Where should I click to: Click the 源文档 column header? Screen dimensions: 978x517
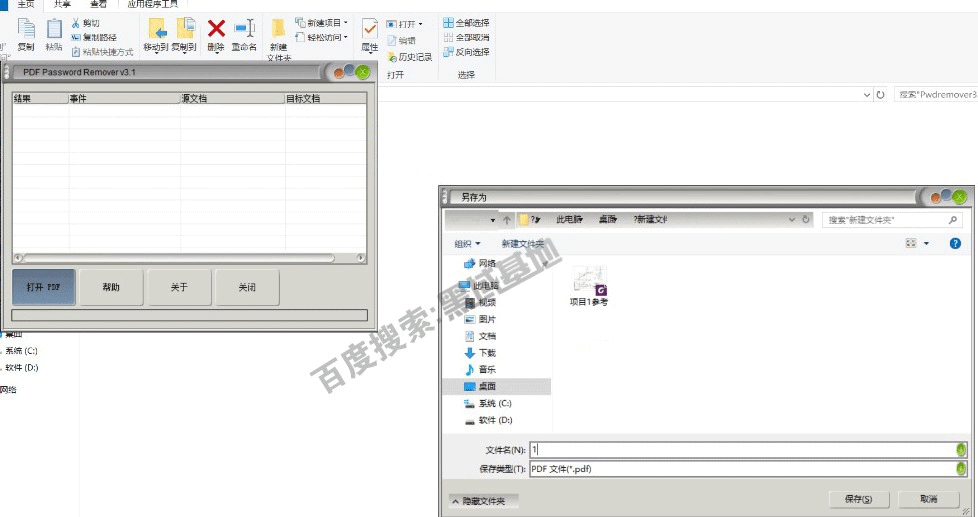click(233, 99)
